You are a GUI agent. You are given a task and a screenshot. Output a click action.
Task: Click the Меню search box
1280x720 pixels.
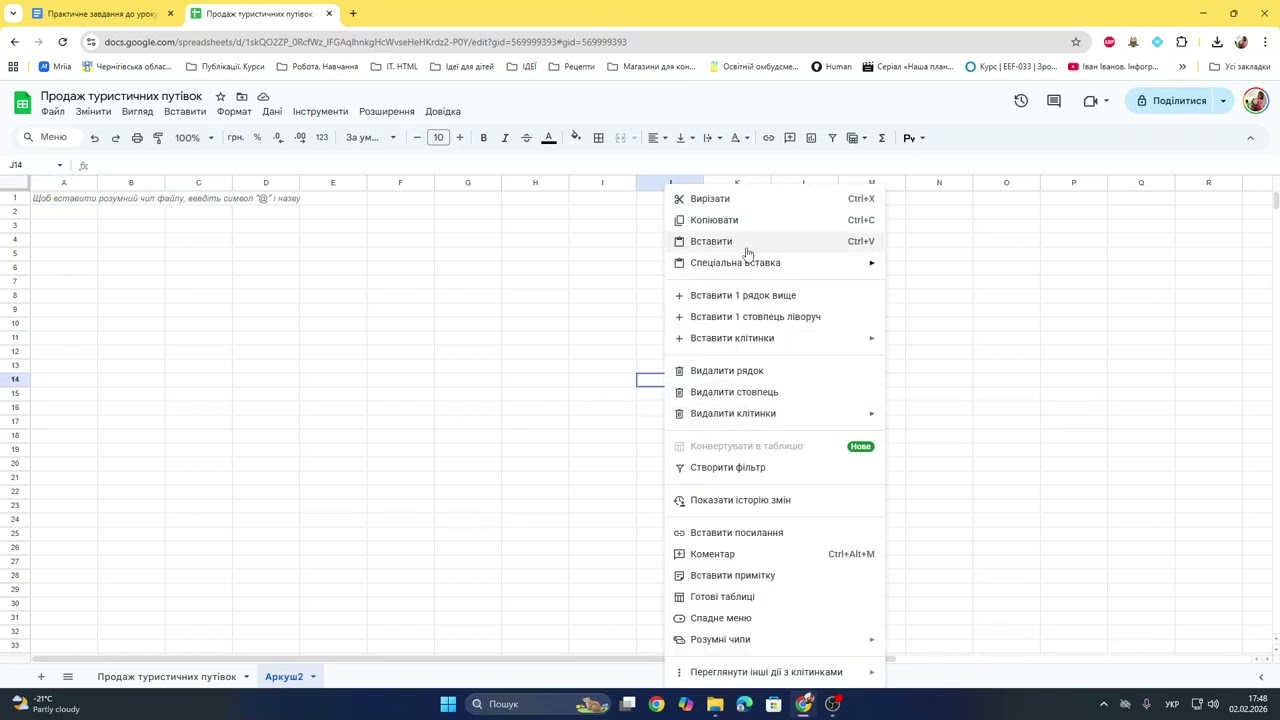click(x=46, y=138)
